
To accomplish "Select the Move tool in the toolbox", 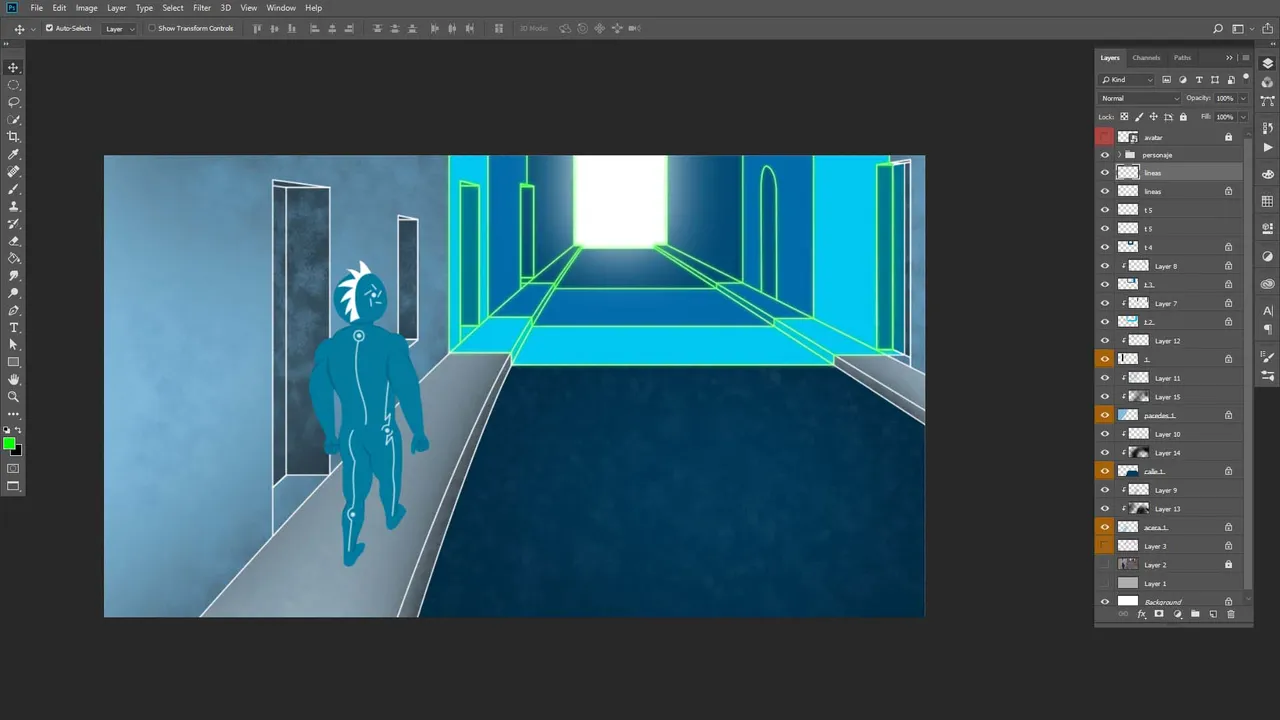I will 13,67.
